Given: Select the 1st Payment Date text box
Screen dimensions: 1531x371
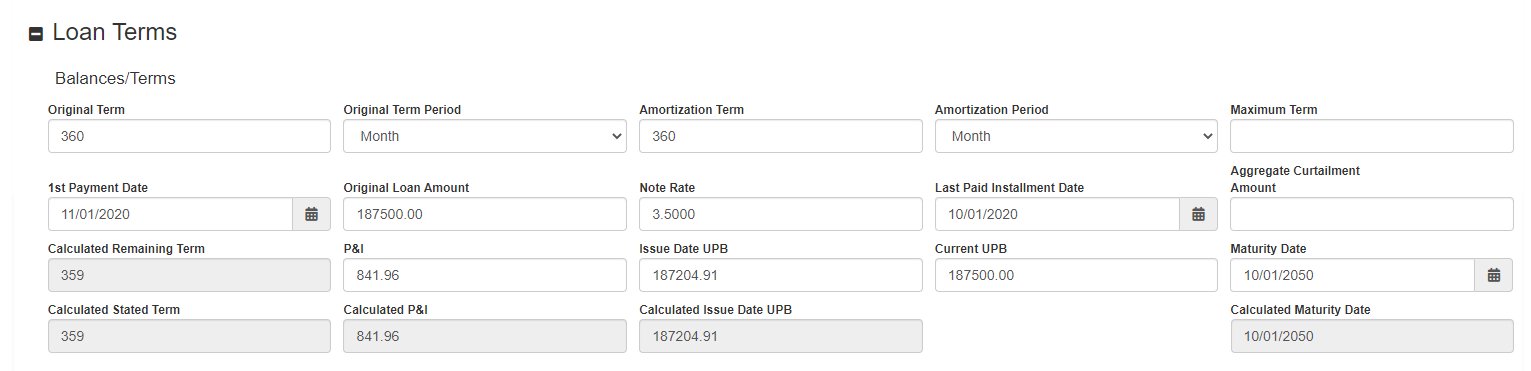Looking at the screenshot, I should (170, 214).
